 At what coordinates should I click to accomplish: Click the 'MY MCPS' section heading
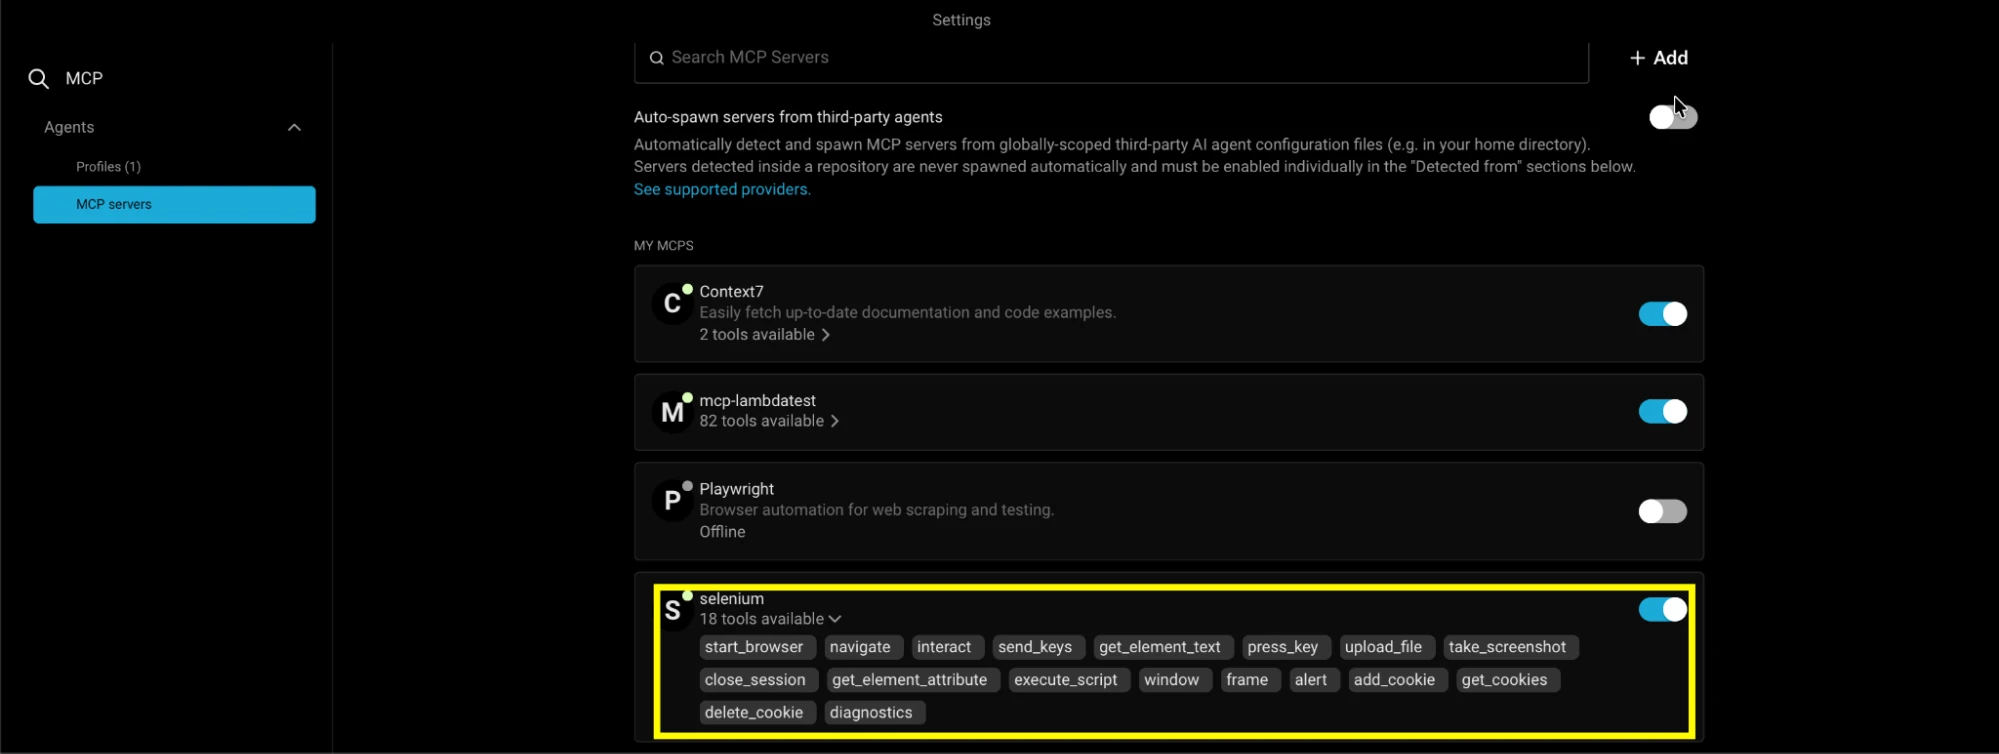(663, 246)
